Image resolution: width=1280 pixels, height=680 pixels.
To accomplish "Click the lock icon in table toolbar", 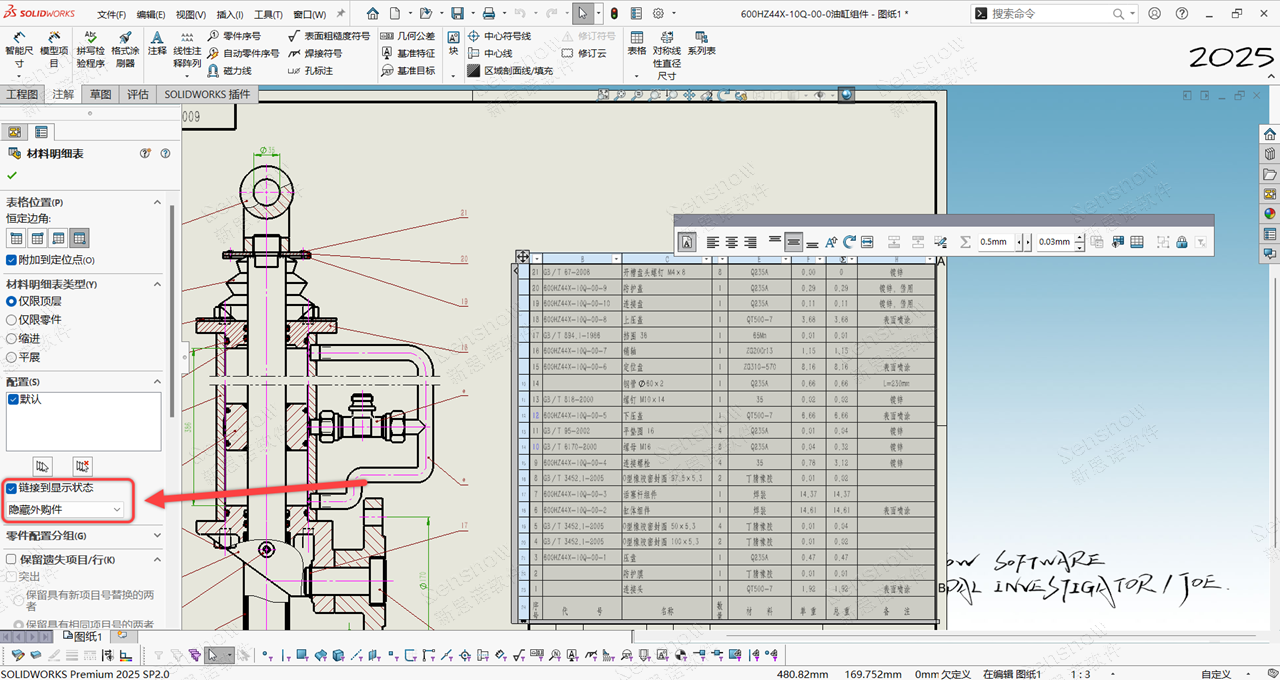I will [1181, 242].
